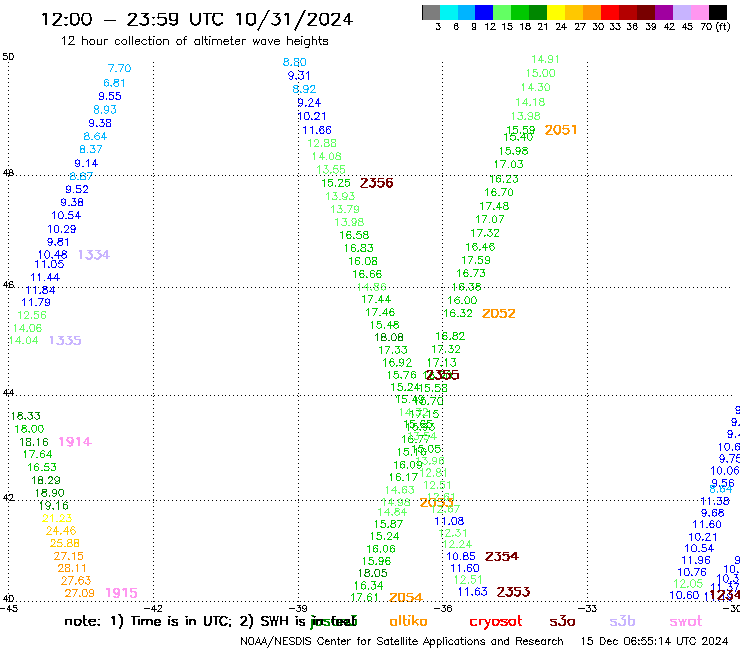Click the swot time stamp '1915'

[121, 593]
